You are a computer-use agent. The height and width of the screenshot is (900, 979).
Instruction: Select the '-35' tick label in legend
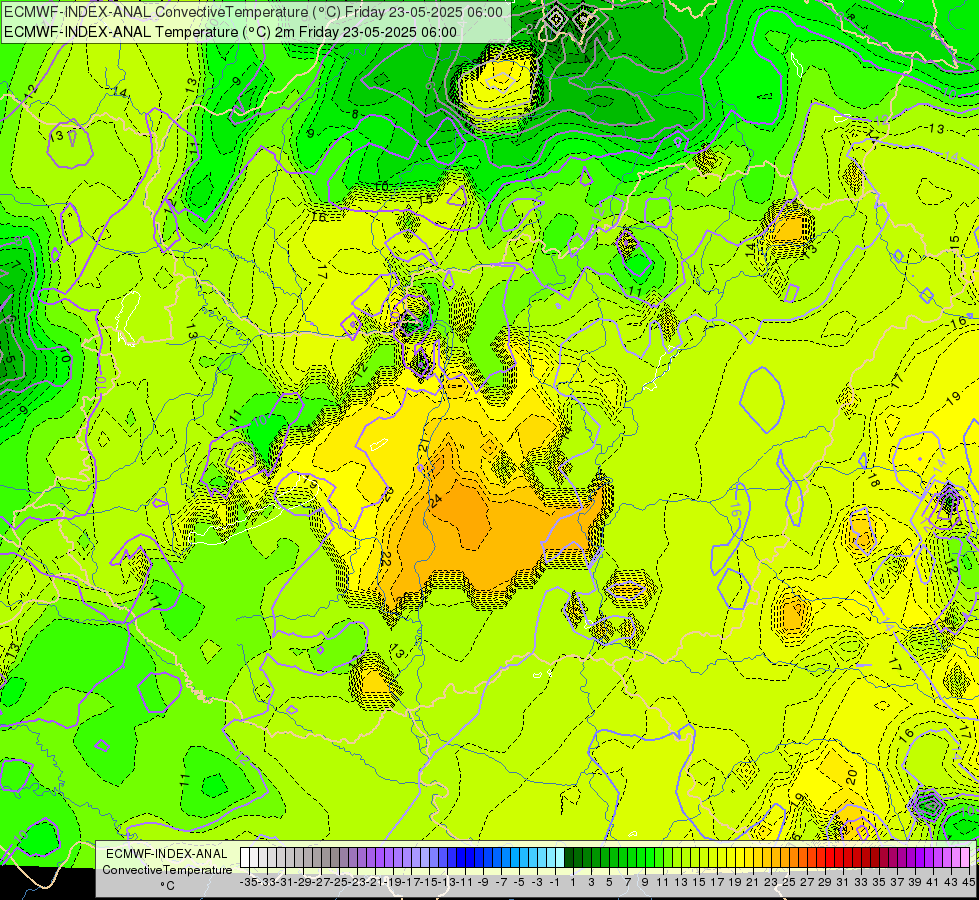click(x=248, y=883)
